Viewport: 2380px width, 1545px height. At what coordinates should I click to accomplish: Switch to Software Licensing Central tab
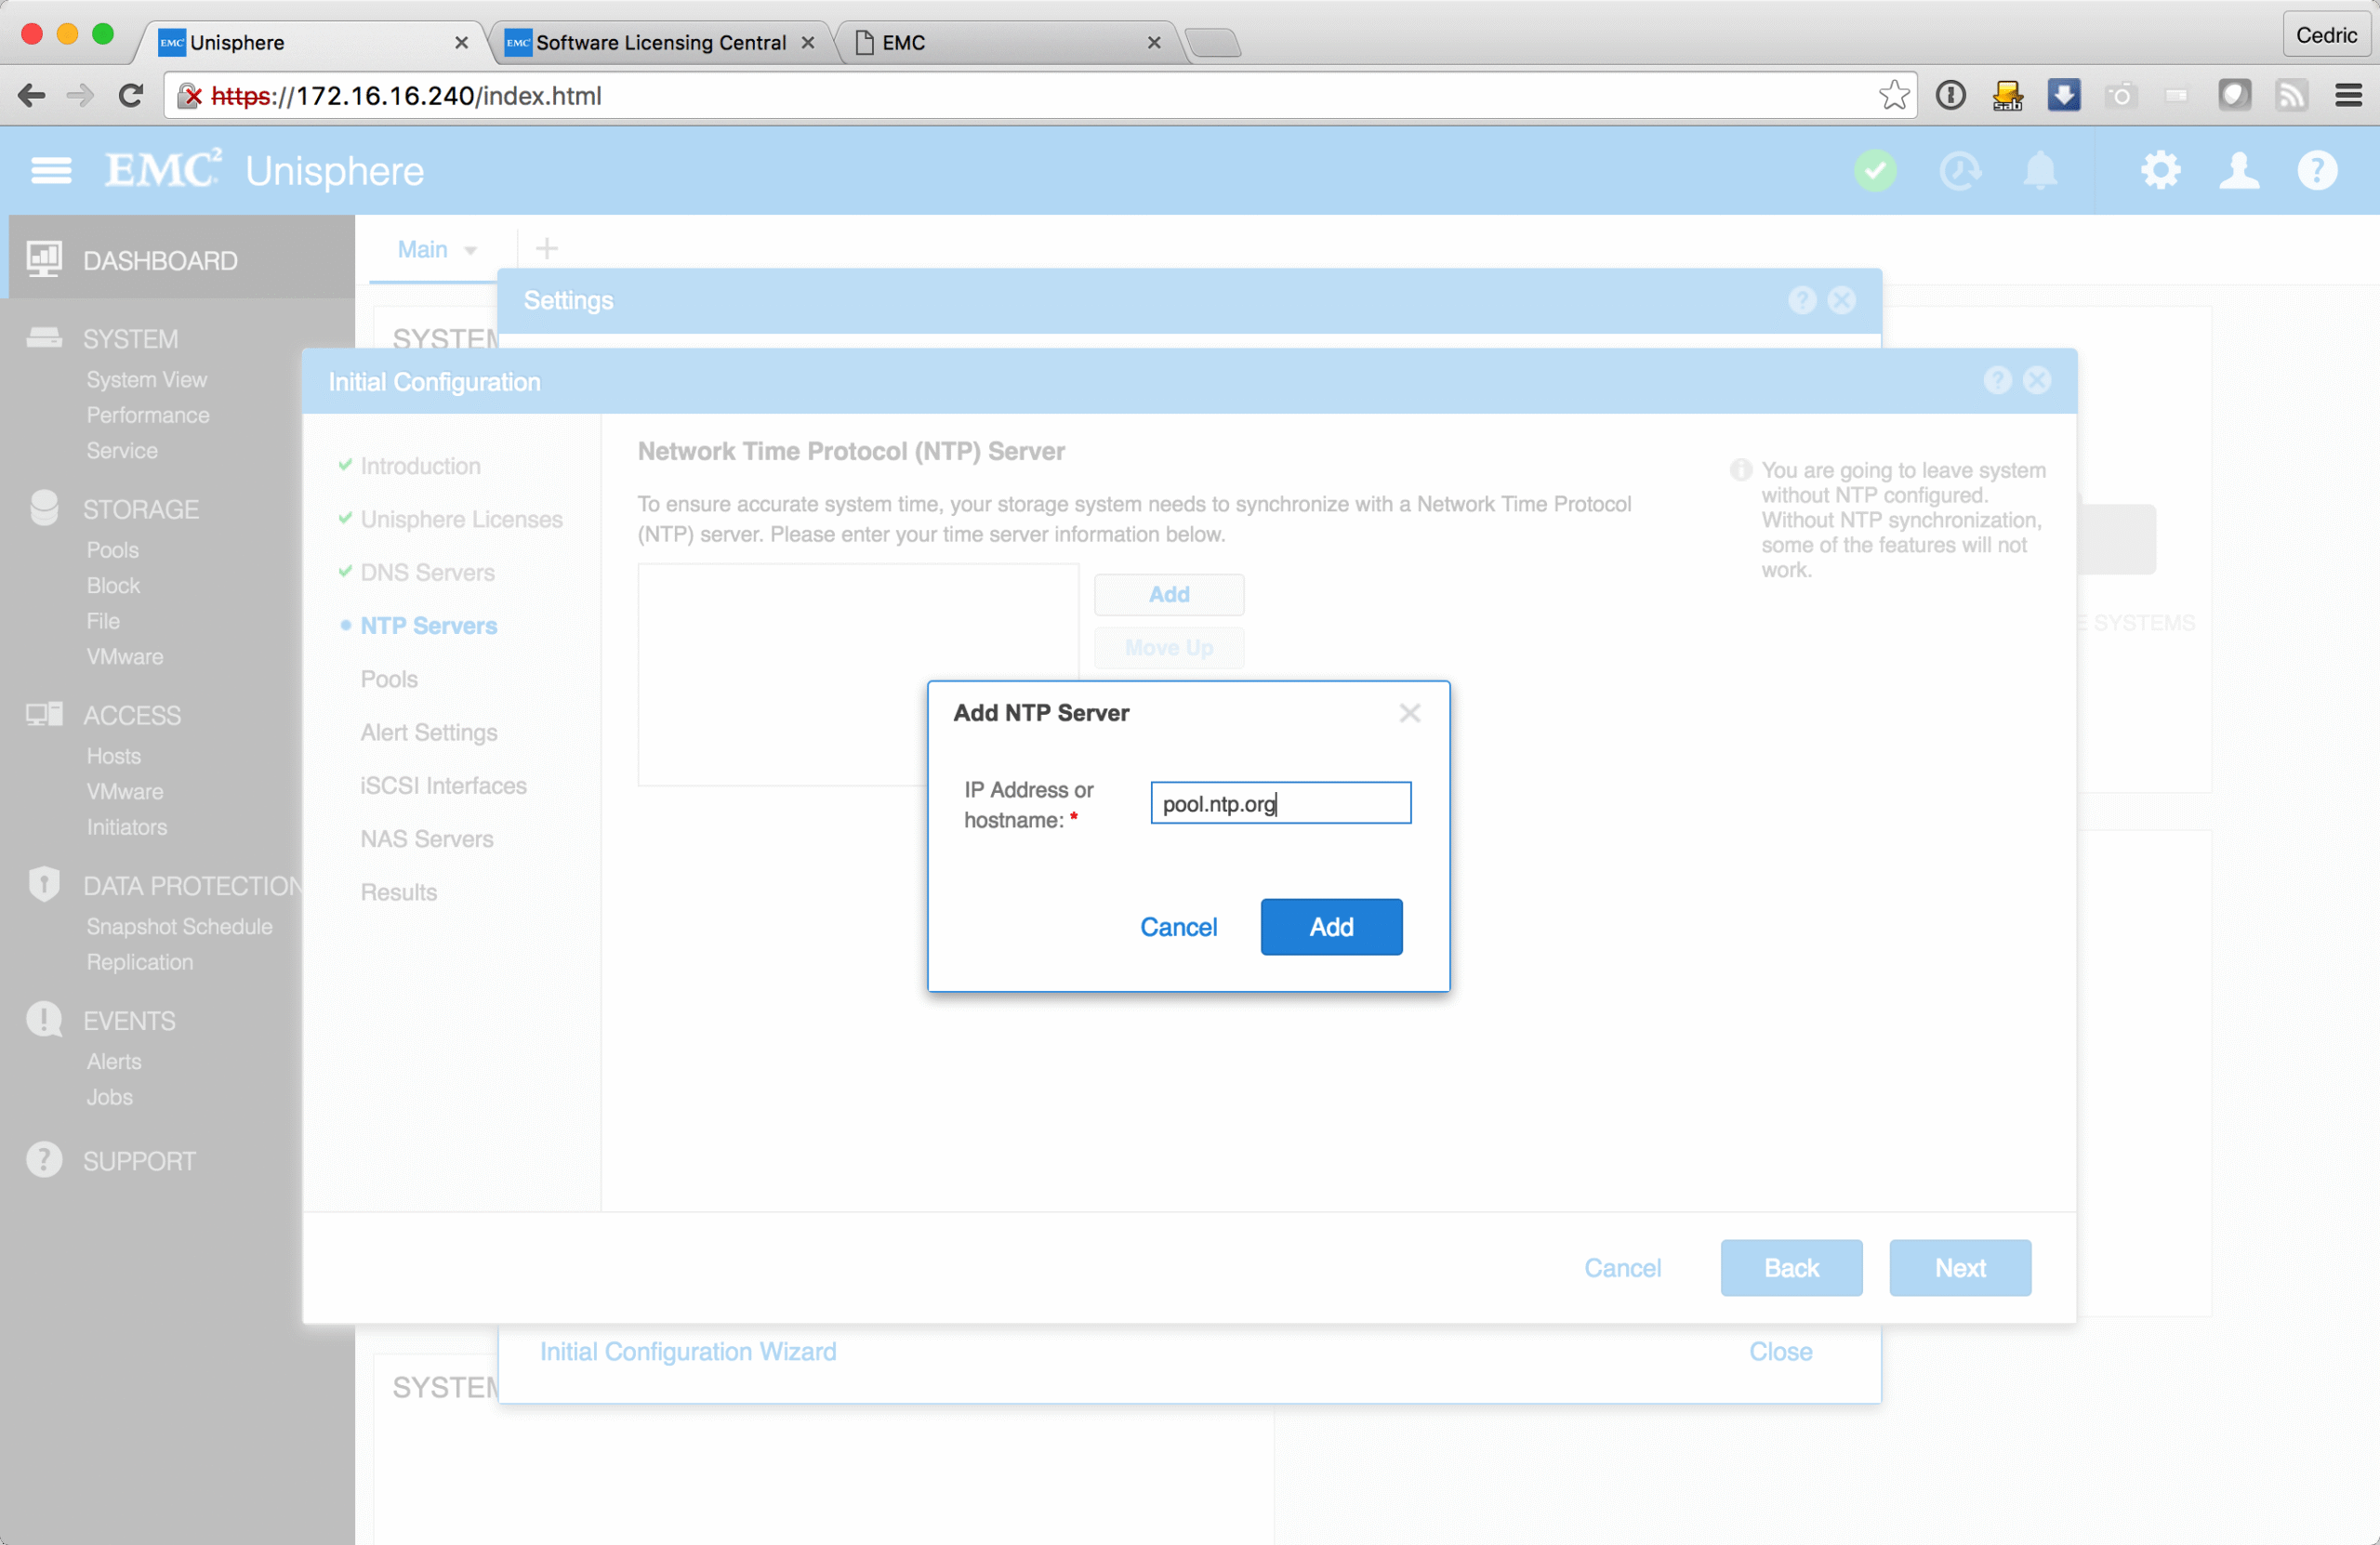(660, 42)
